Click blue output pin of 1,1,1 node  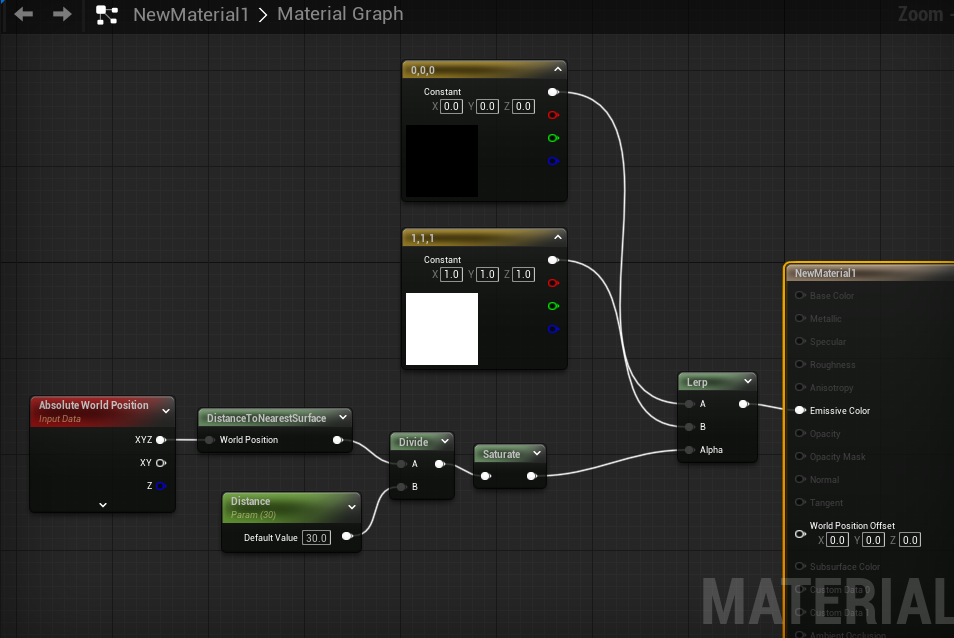(x=552, y=329)
